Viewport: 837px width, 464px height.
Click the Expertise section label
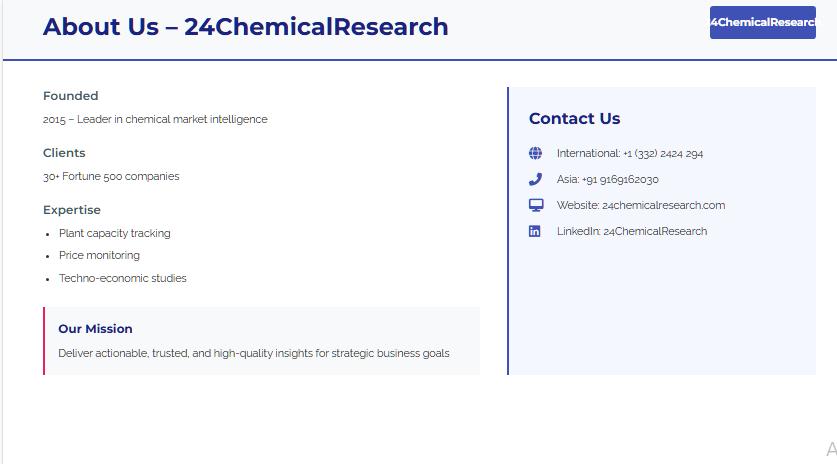[71, 210]
